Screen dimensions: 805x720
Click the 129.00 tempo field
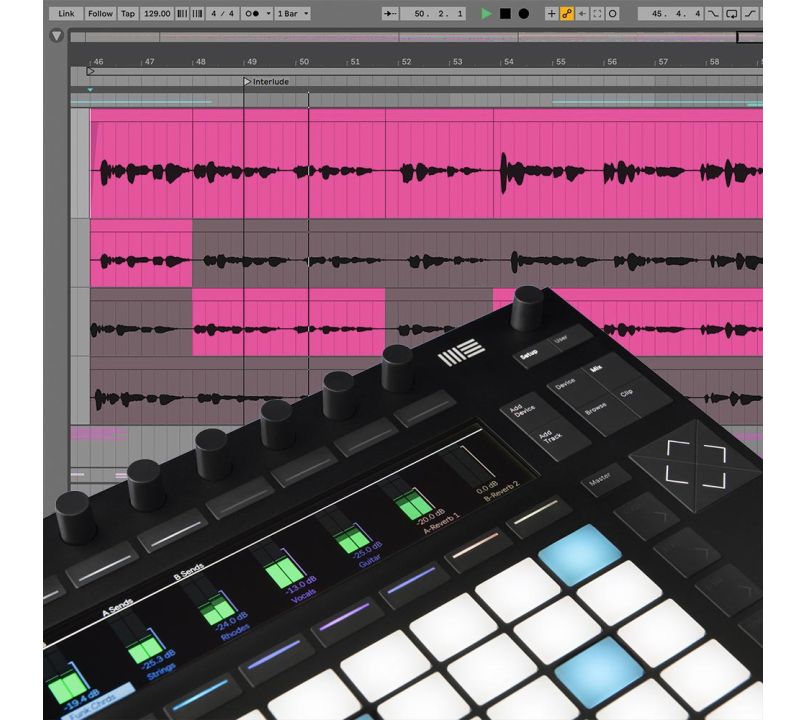[x=157, y=14]
